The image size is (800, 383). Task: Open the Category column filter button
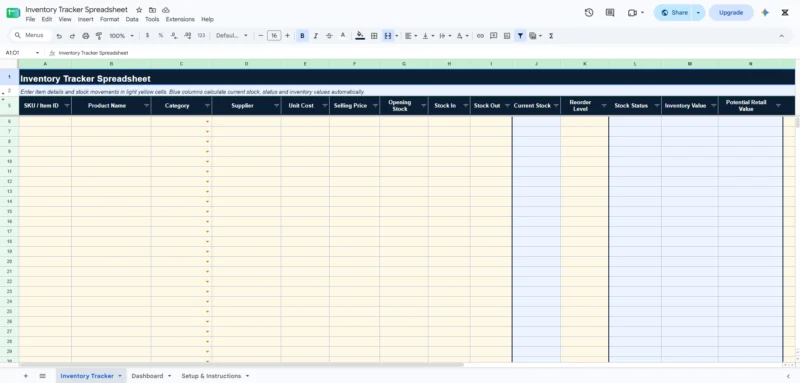(207, 106)
